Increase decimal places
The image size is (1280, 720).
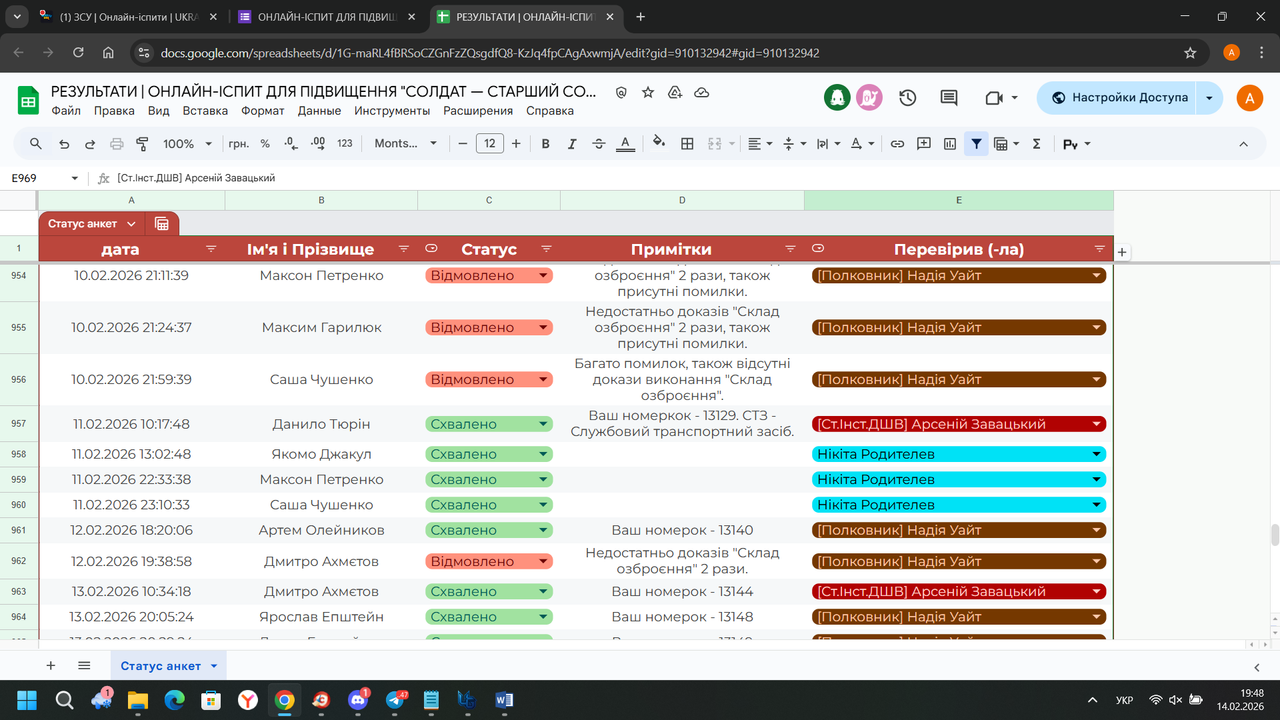pos(318,144)
